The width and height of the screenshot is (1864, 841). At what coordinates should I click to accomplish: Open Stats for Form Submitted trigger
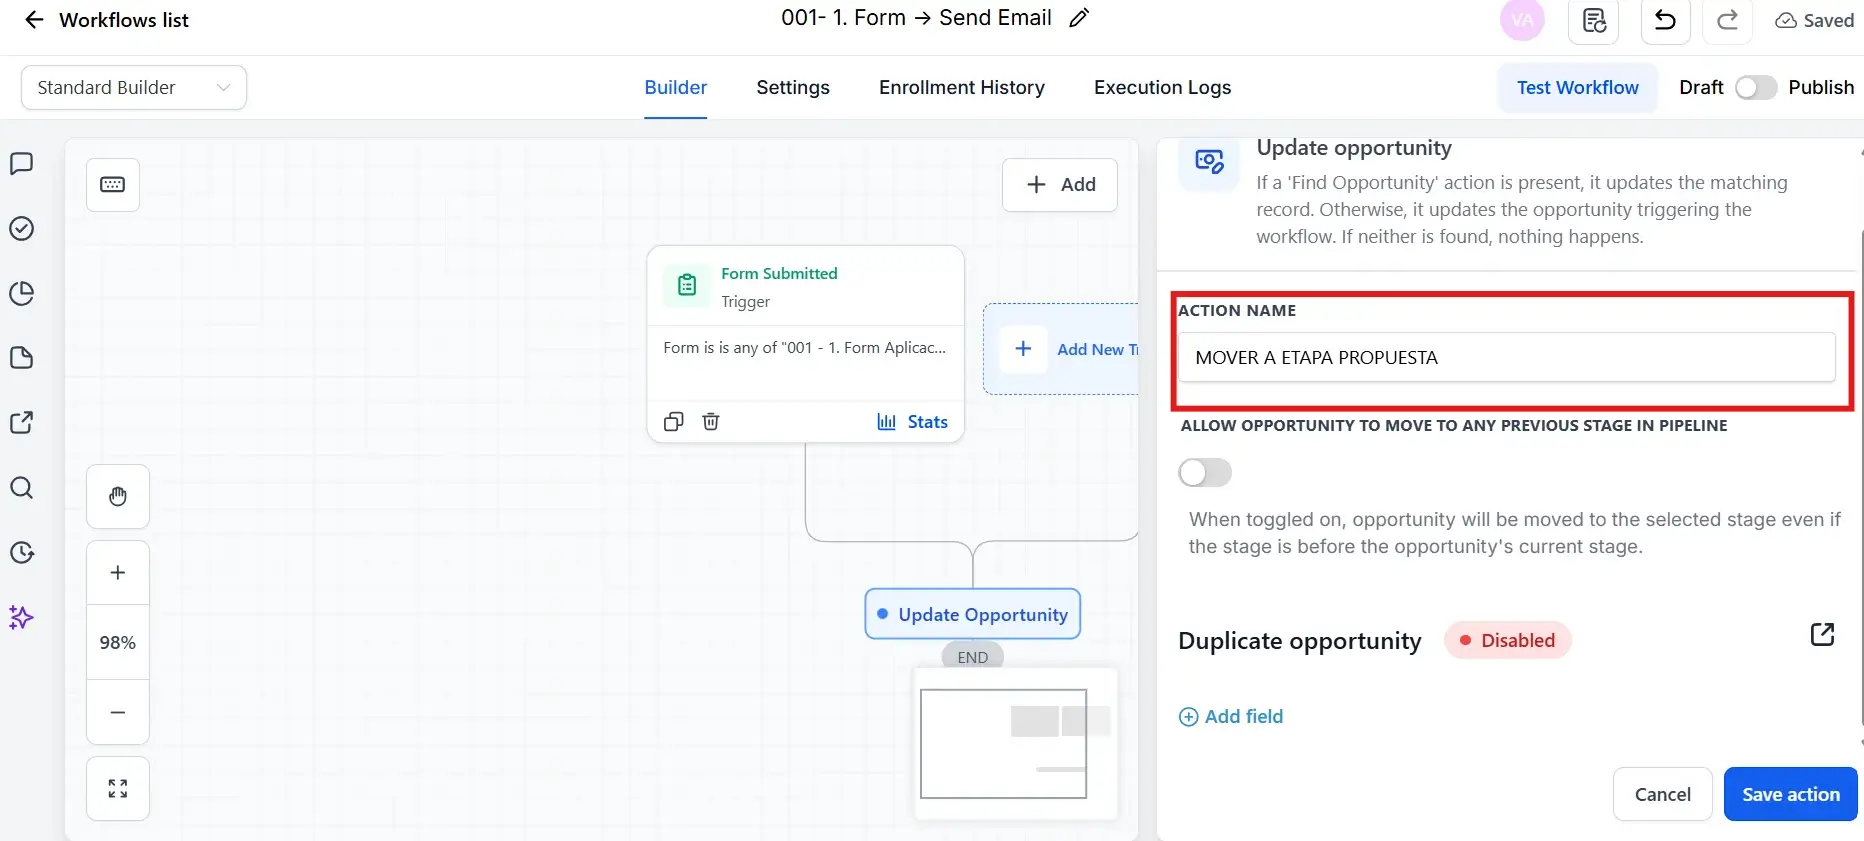(912, 422)
